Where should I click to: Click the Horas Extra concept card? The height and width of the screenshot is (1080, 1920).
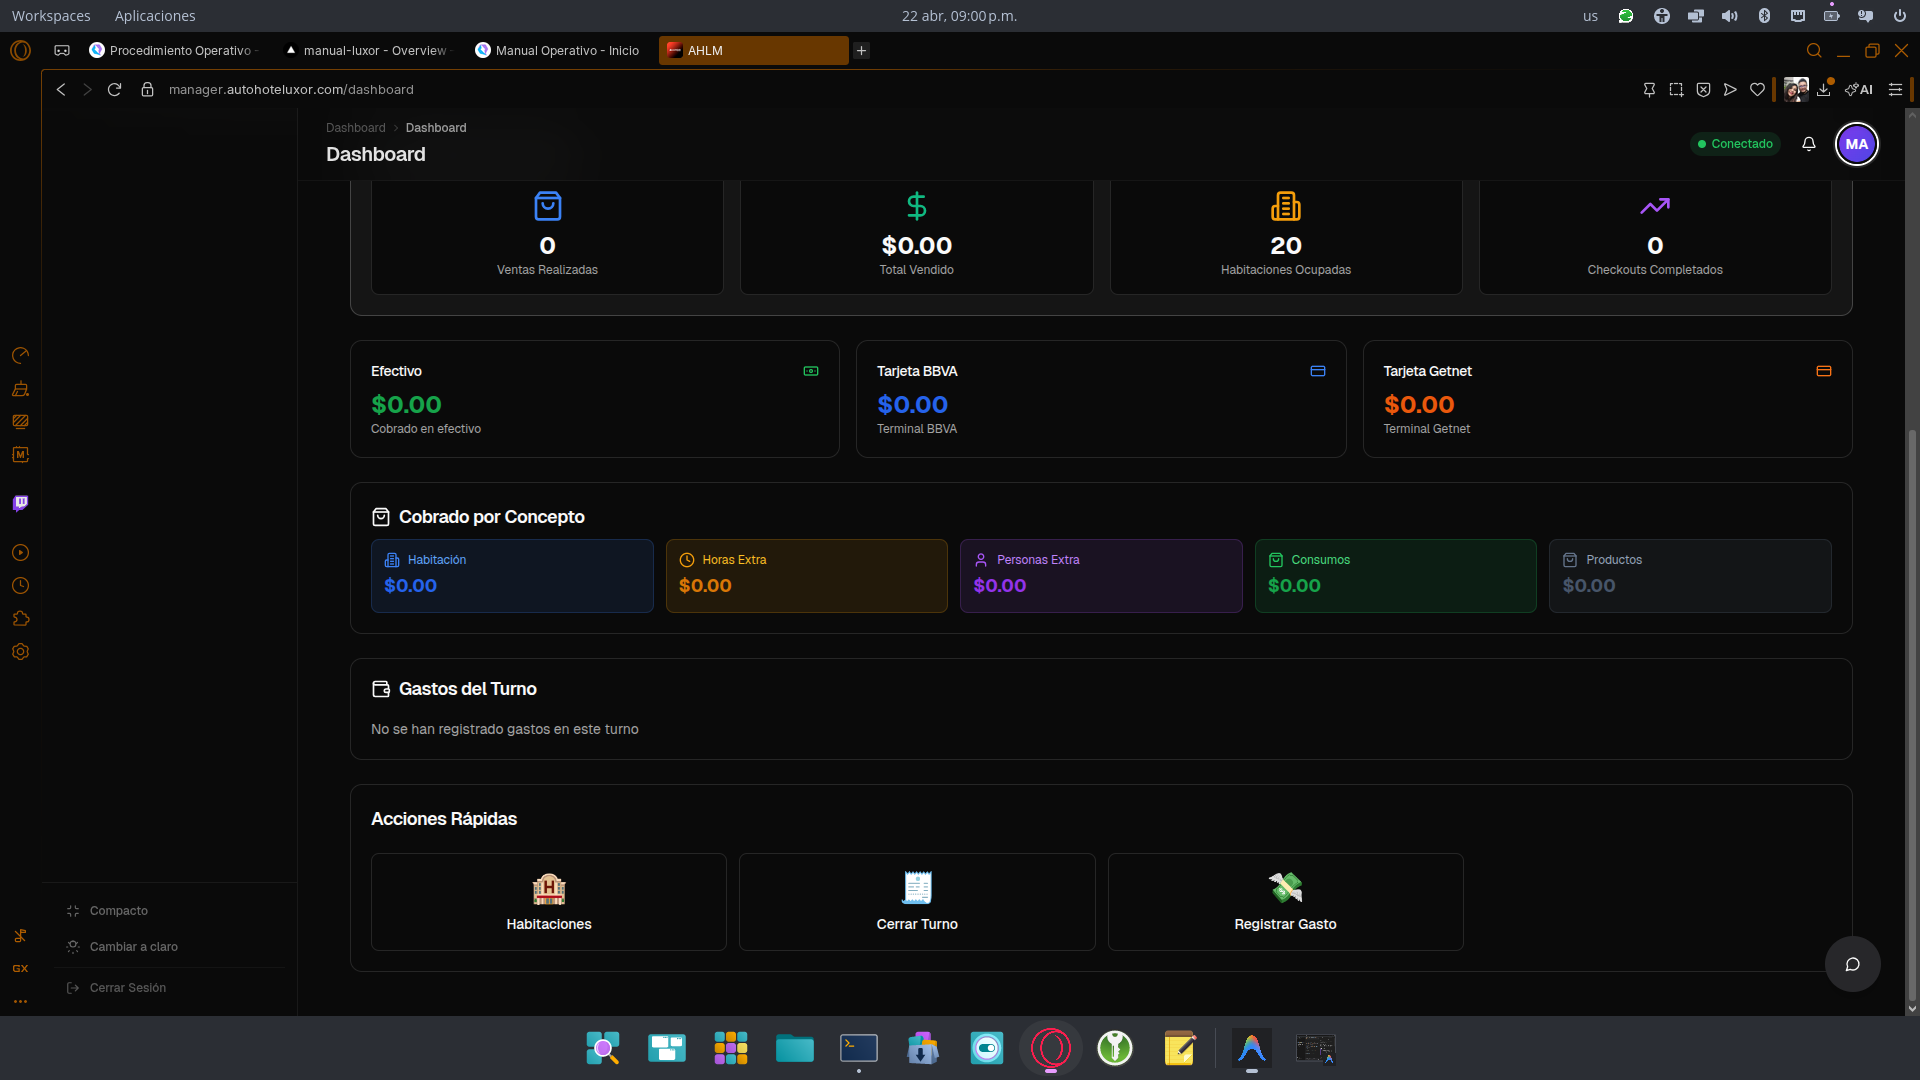tap(806, 576)
